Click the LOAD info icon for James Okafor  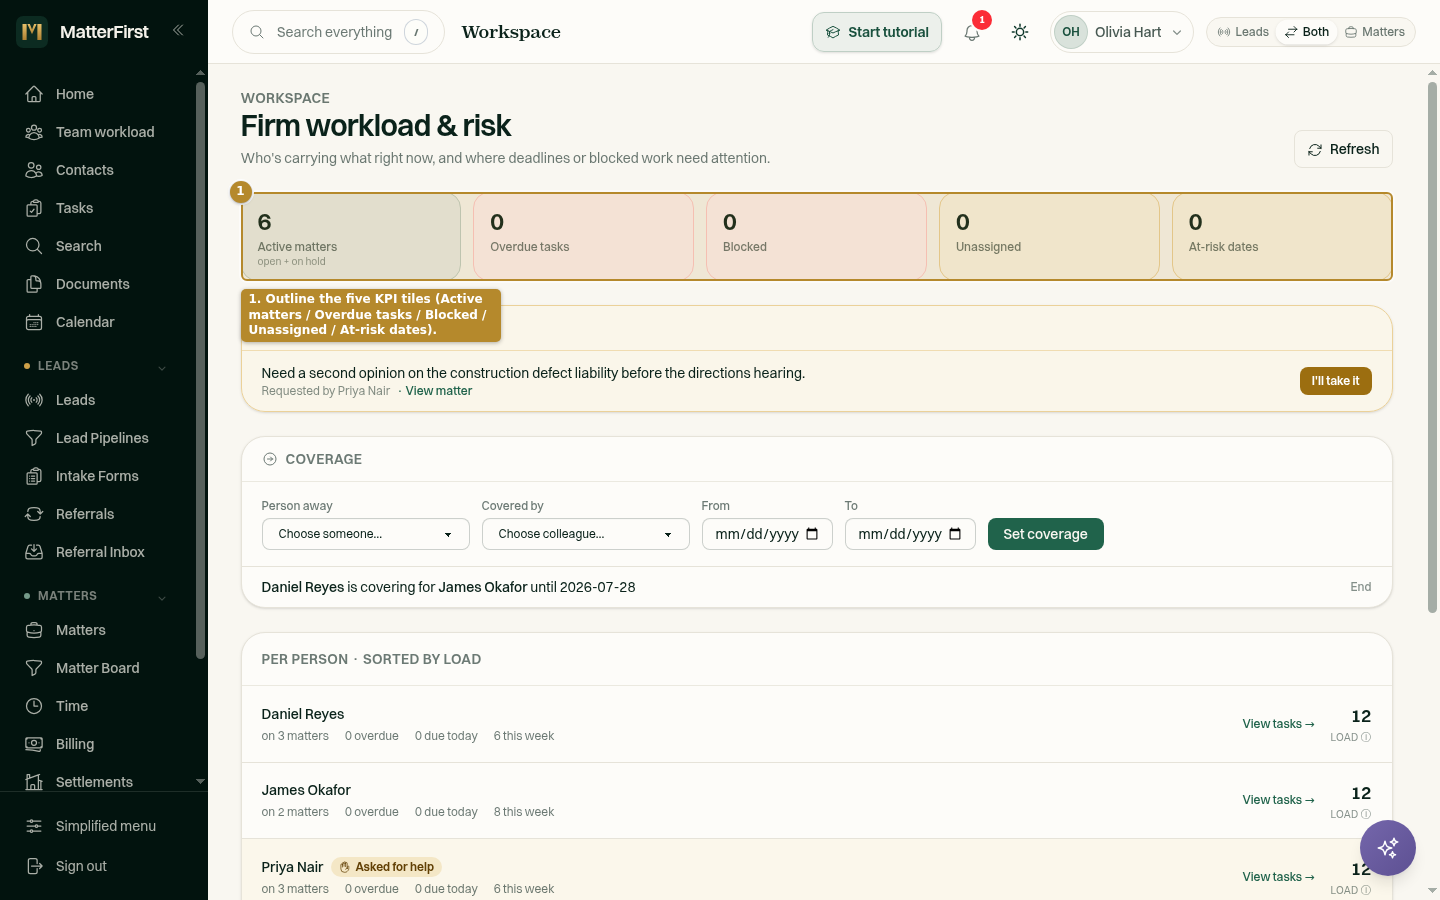click(x=1366, y=814)
